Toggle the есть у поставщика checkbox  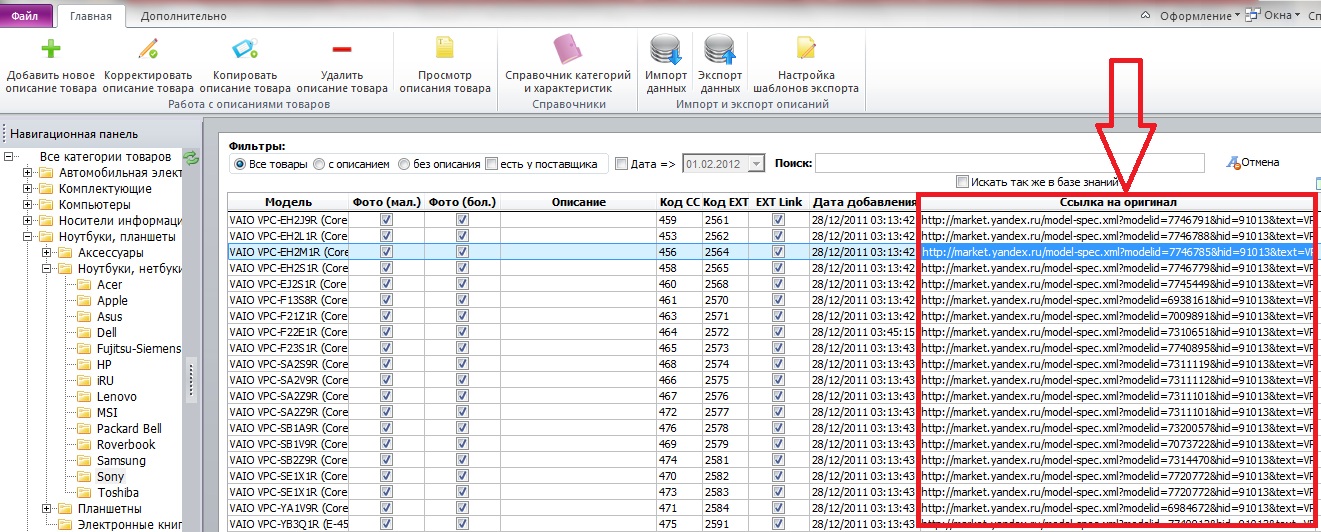490,164
